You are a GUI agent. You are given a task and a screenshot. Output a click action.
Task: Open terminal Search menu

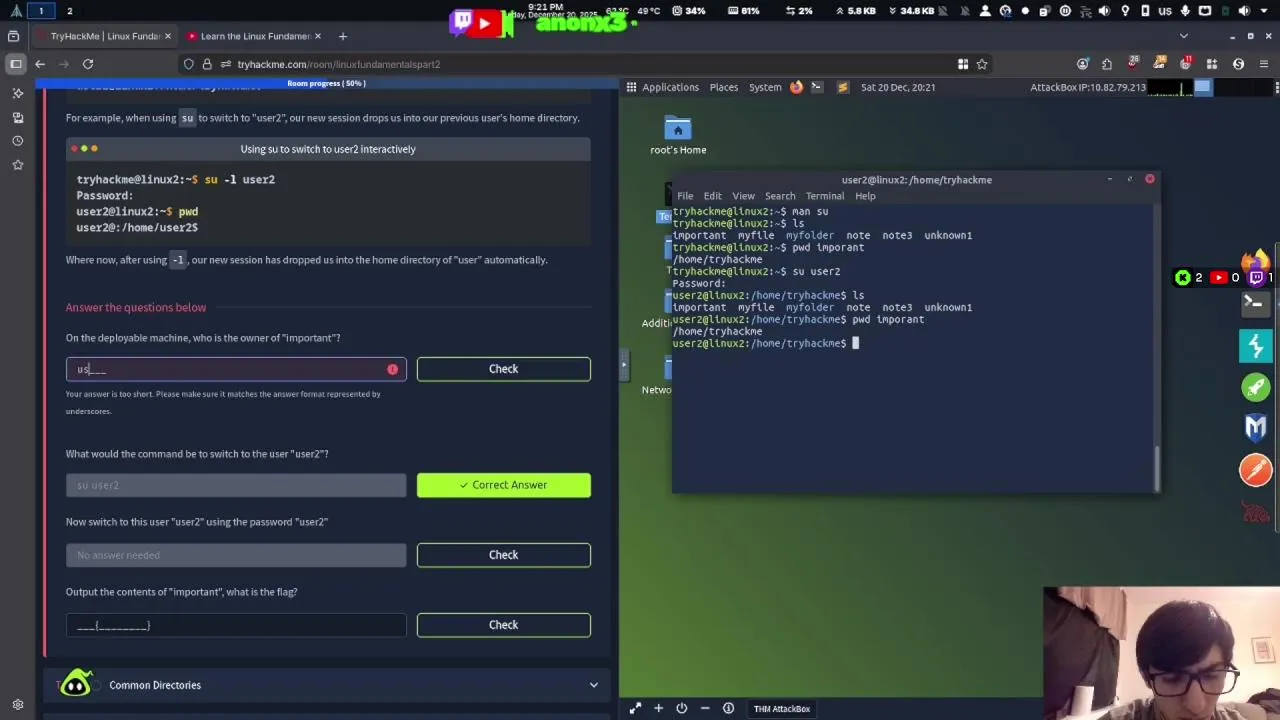[x=780, y=196]
